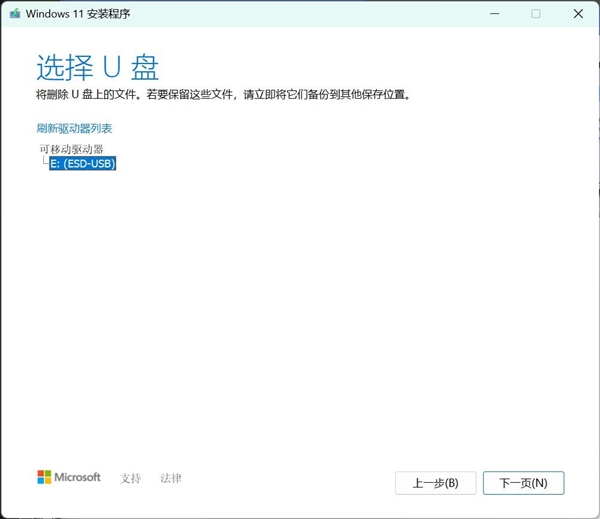Go back with the 上一步(B) button
The height and width of the screenshot is (519, 600).
(435, 483)
